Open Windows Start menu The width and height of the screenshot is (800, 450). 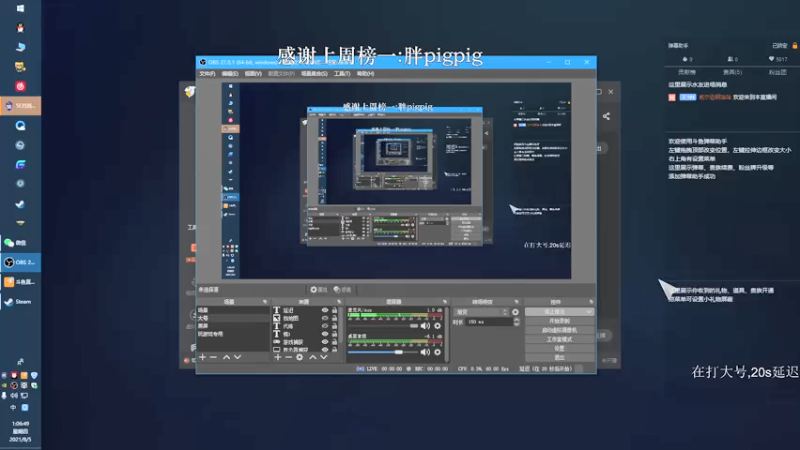[x=20, y=8]
